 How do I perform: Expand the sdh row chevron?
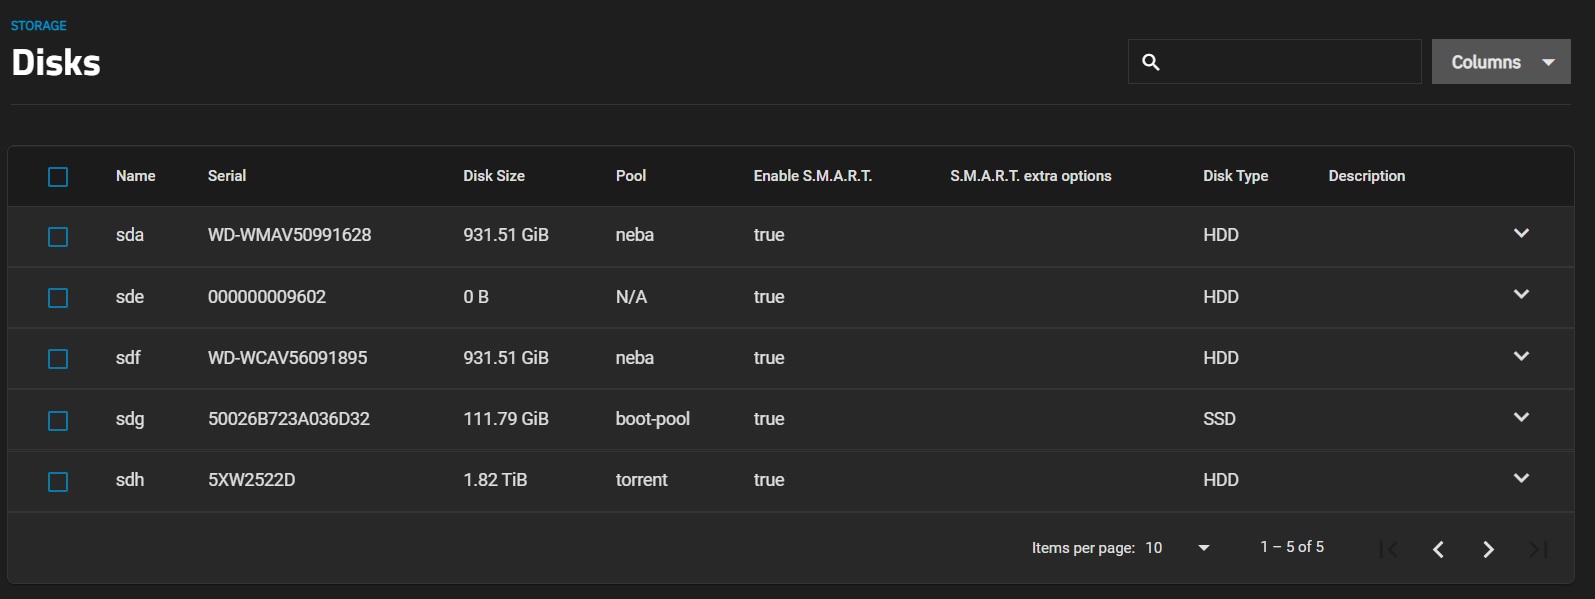pos(1521,479)
